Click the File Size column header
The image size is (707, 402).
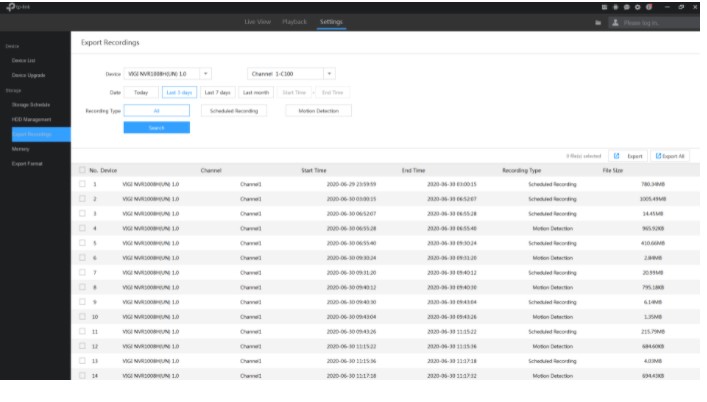click(x=613, y=170)
